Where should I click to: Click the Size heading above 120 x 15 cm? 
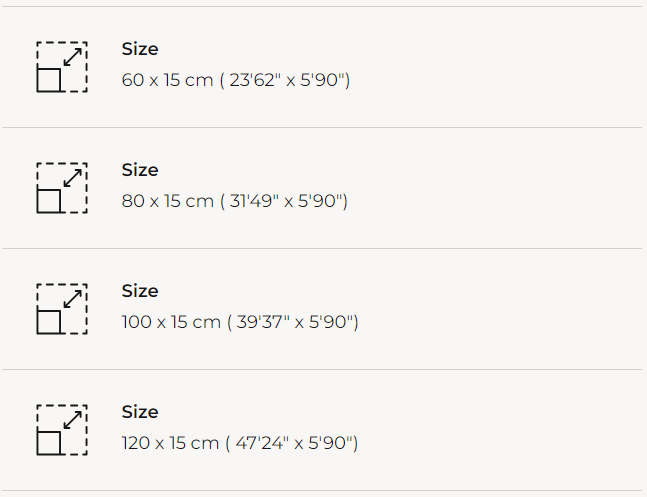pos(140,412)
